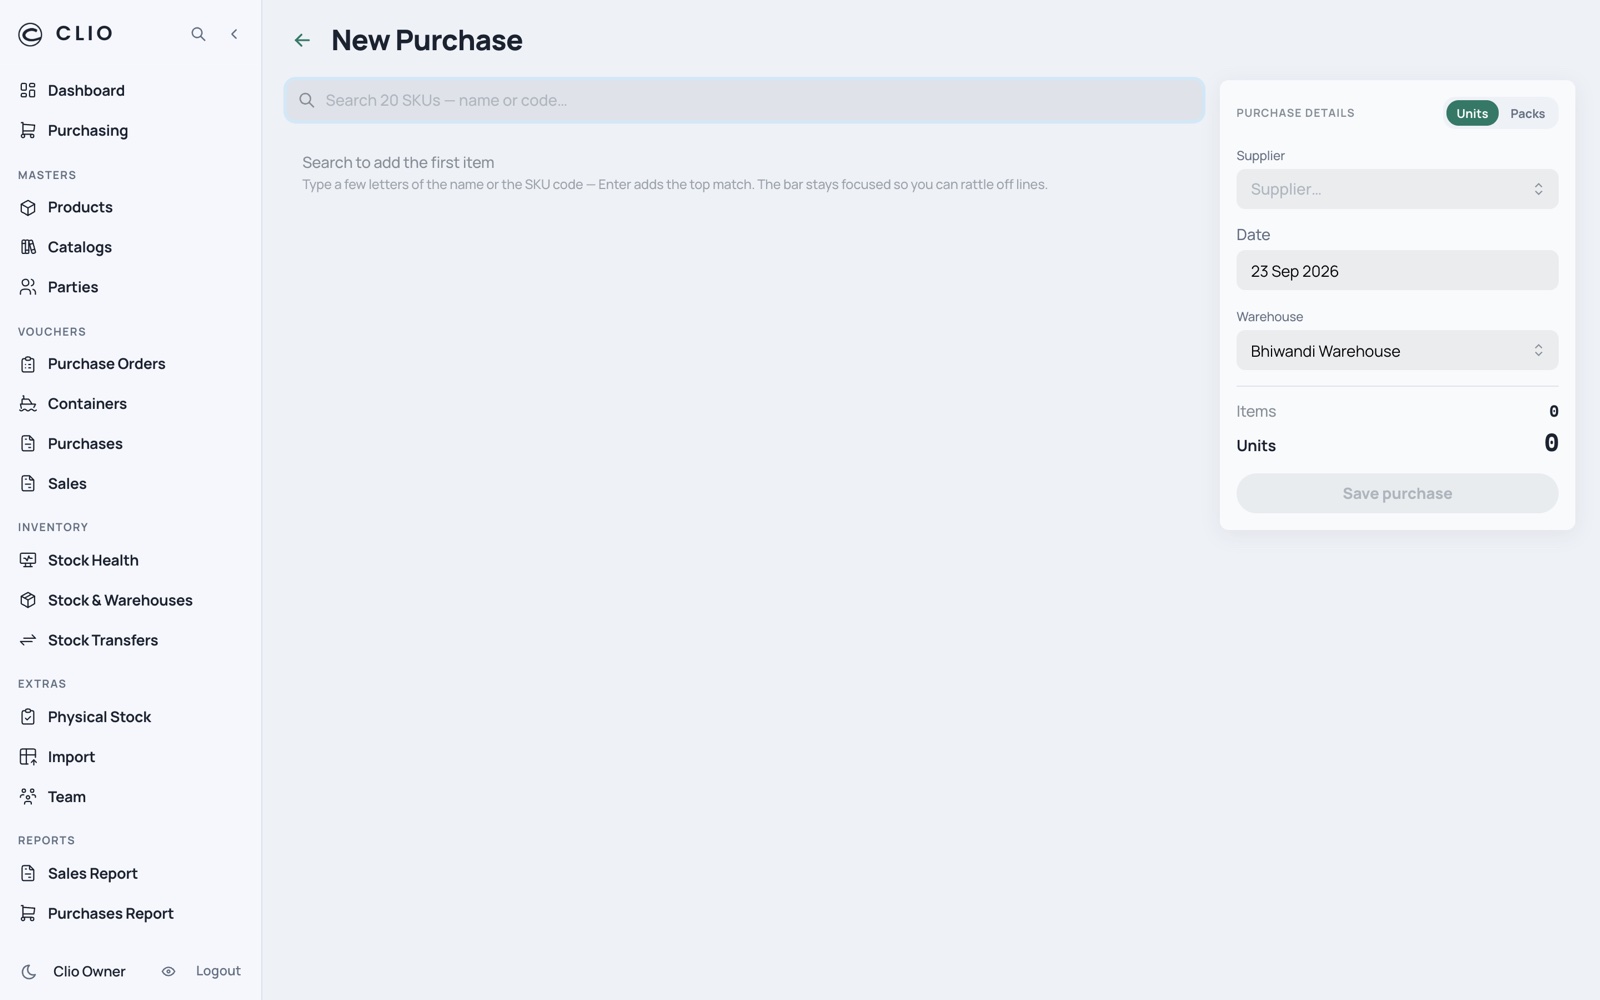Click the Clio Owner user name
Viewport: 1600px width, 1000px height.
(89, 972)
